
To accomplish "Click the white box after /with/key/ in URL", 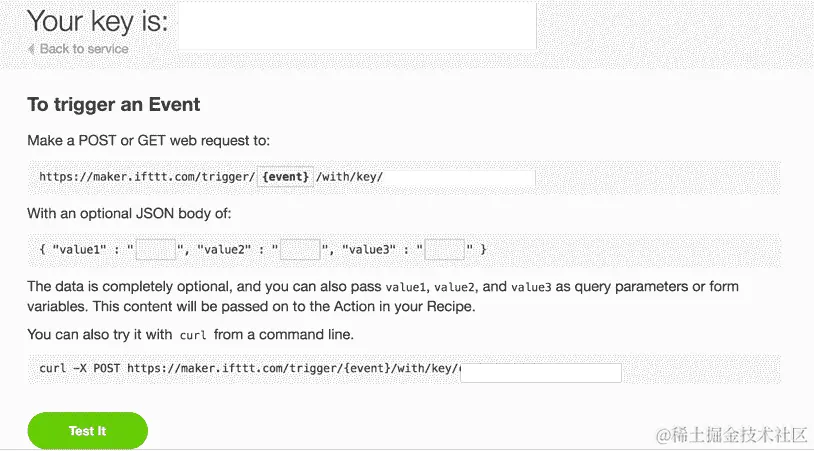I will pyautogui.click(x=460, y=177).
